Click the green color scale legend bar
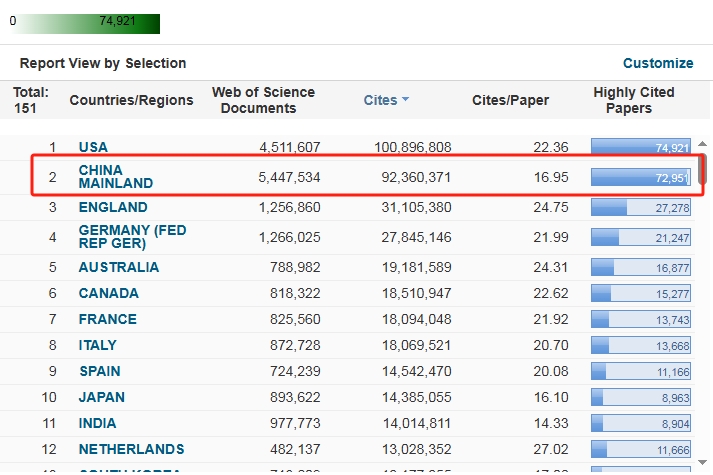This screenshot has height=475, width=713. click(x=87, y=23)
